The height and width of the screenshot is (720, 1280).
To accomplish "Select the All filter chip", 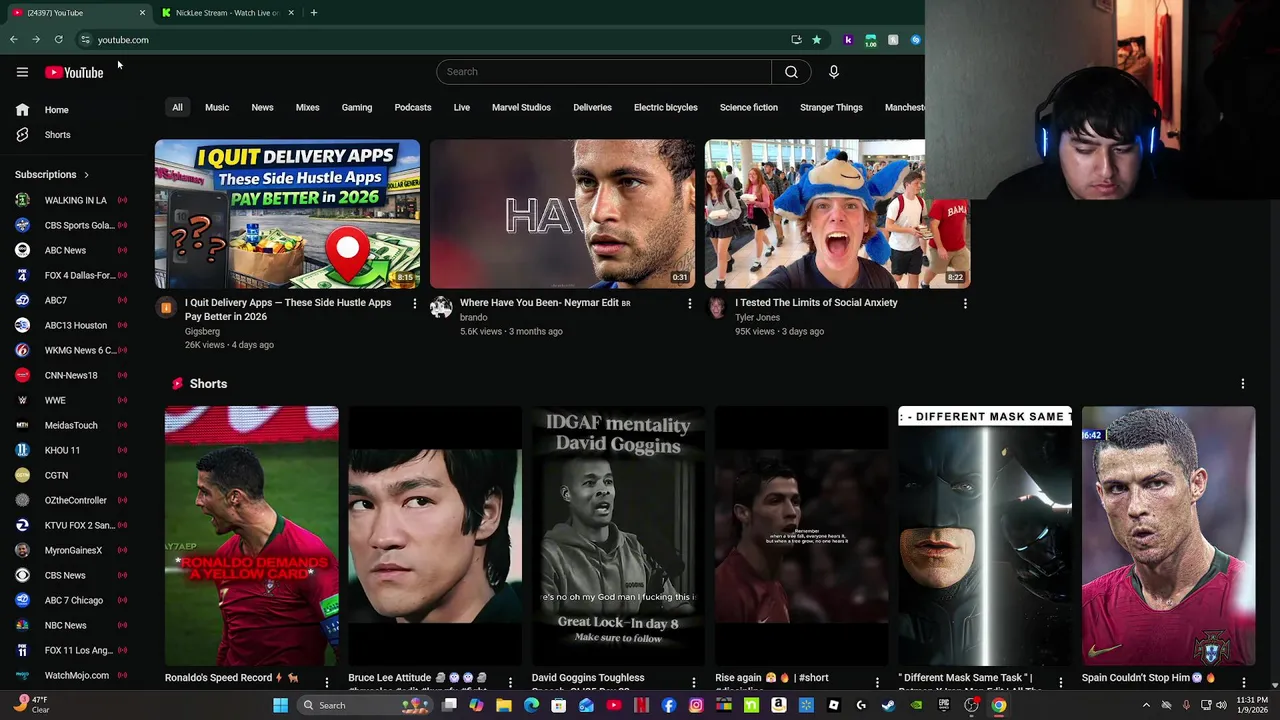I will 177,107.
